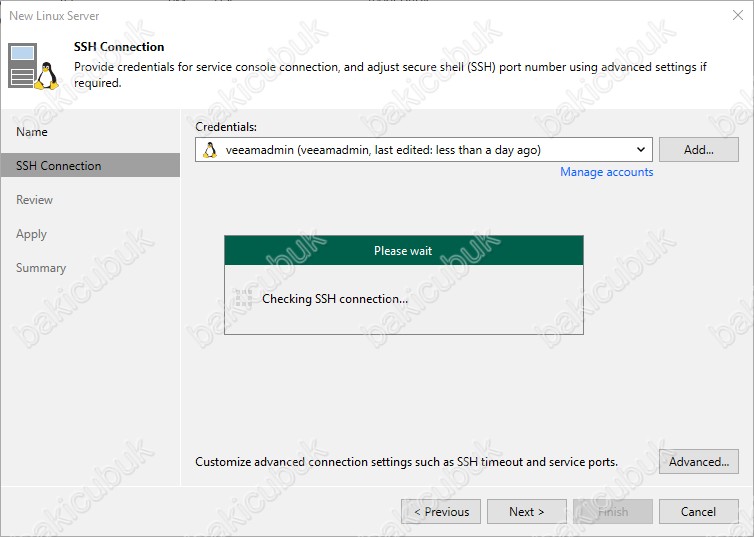The width and height of the screenshot is (754, 537).
Task: Click the Linux server penguin header icon
Action: (x=33, y=66)
